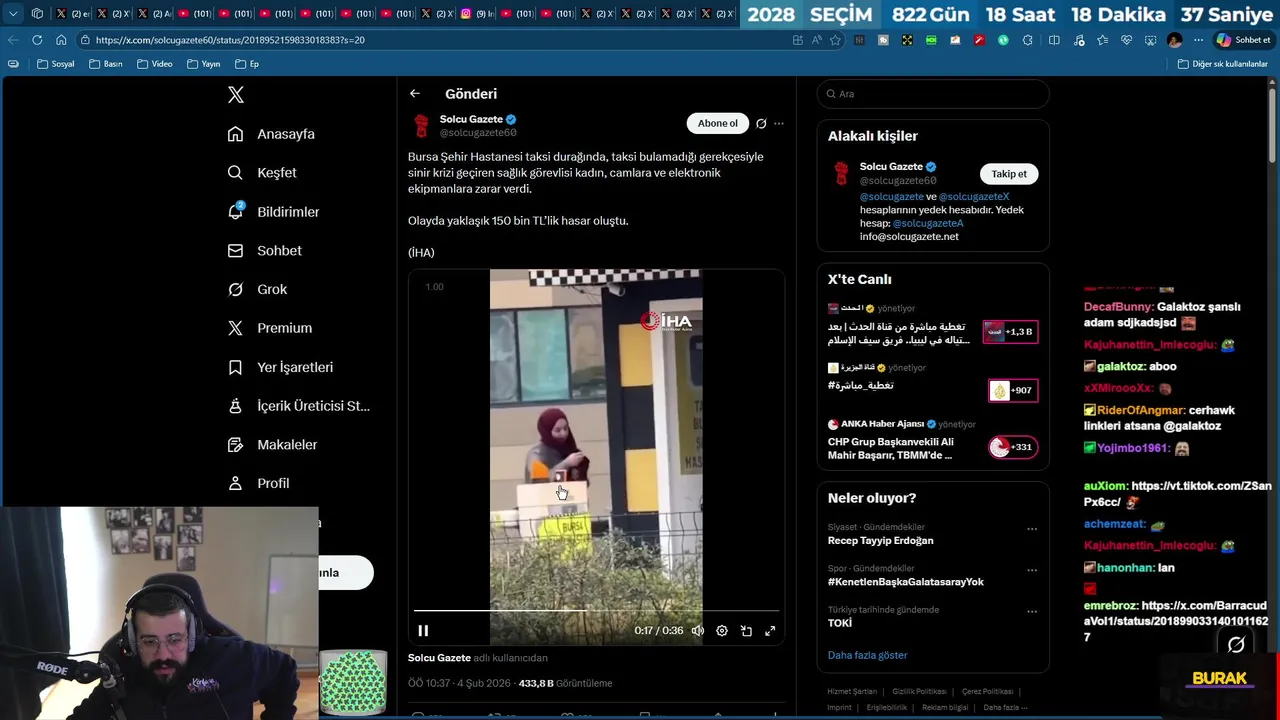Click the browser home button
Screen dimensions: 1280x720
(61, 40)
